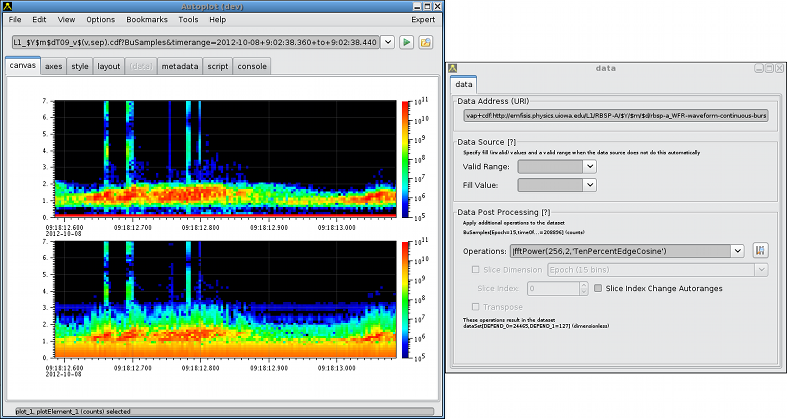Open the Bookmarks menu
The width and height of the screenshot is (787, 419).
click(146, 19)
